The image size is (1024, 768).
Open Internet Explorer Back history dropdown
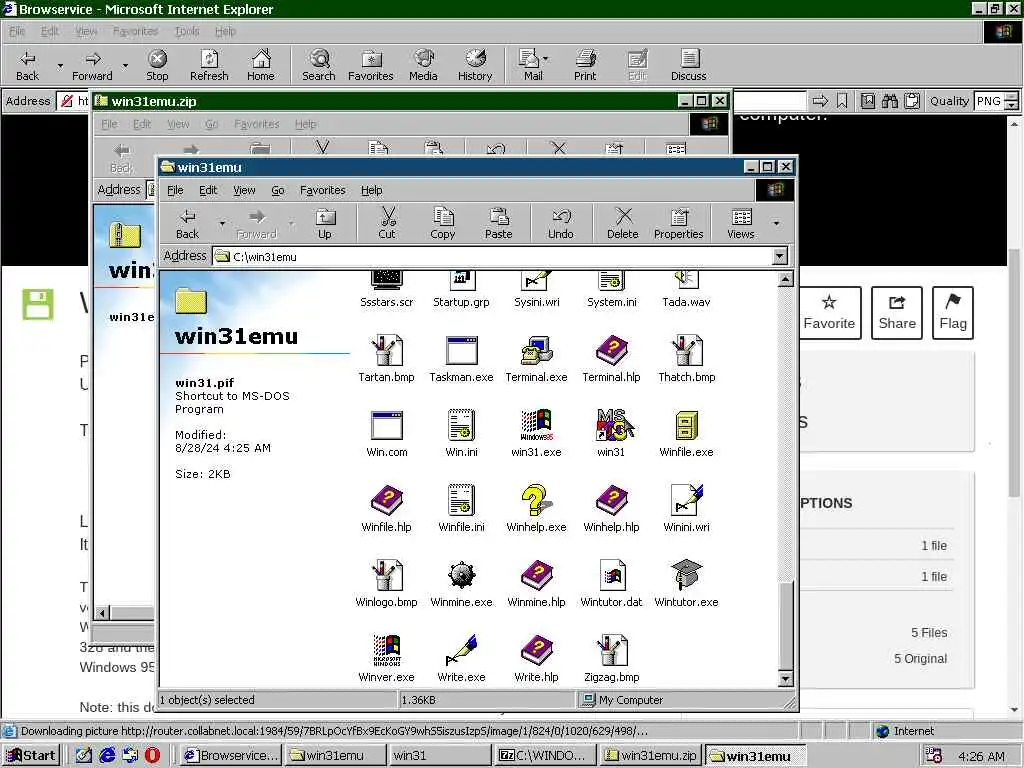pos(60,66)
